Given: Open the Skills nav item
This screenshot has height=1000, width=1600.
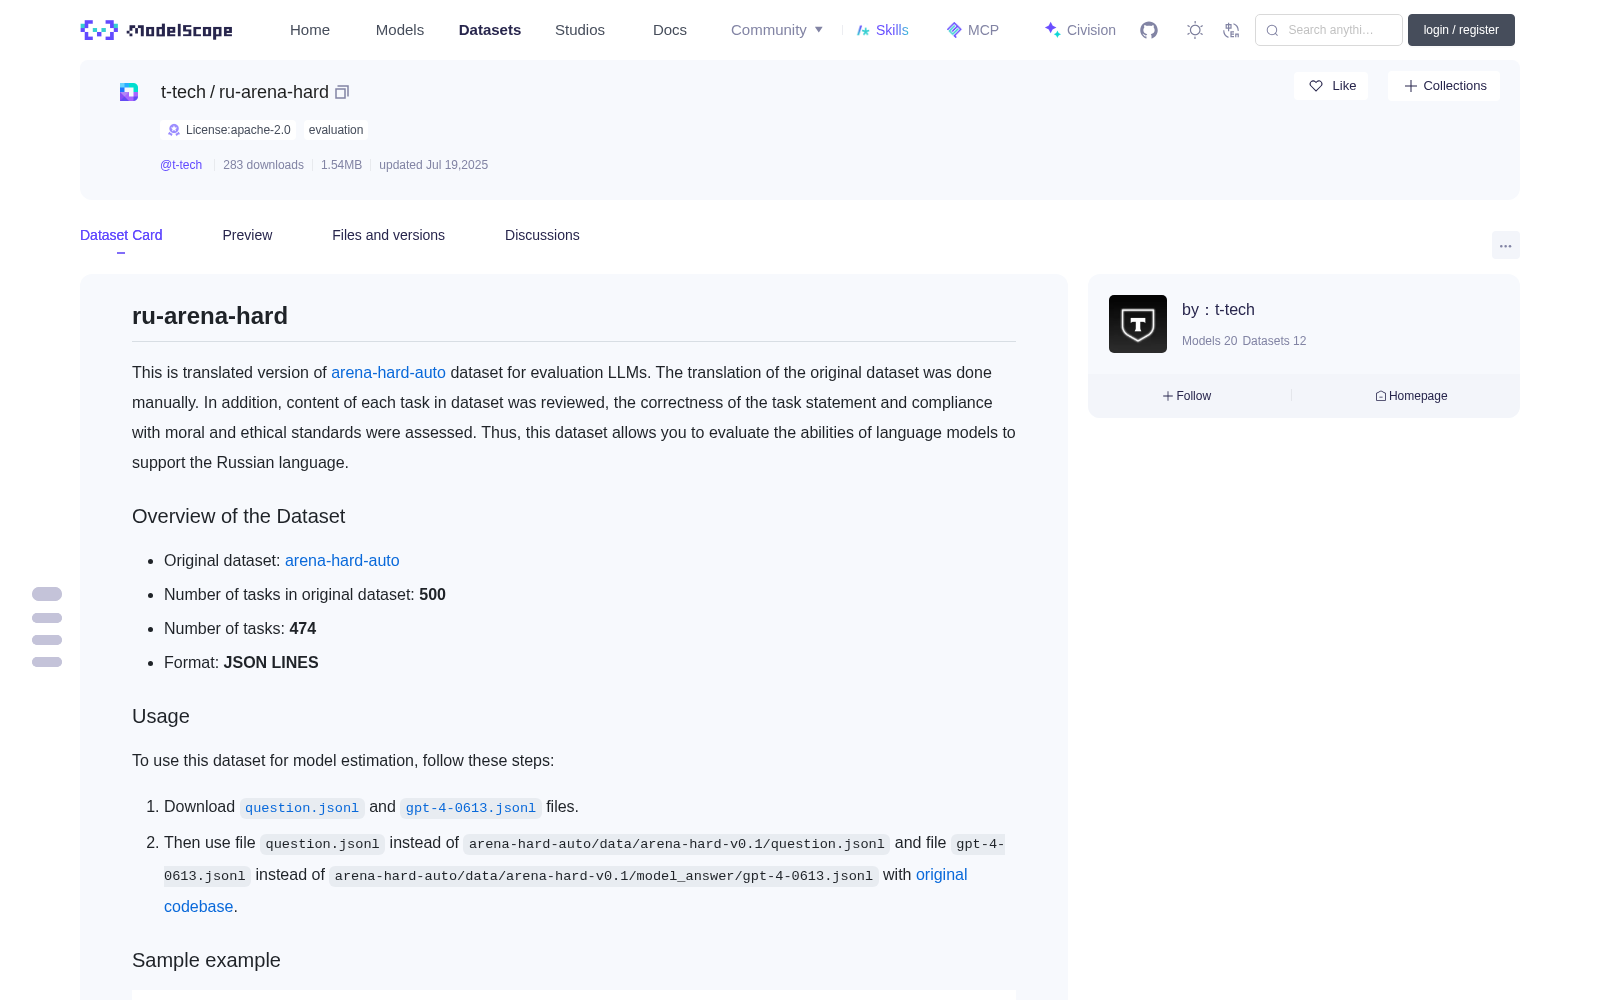Looking at the screenshot, I should click(x=883, y=30).
